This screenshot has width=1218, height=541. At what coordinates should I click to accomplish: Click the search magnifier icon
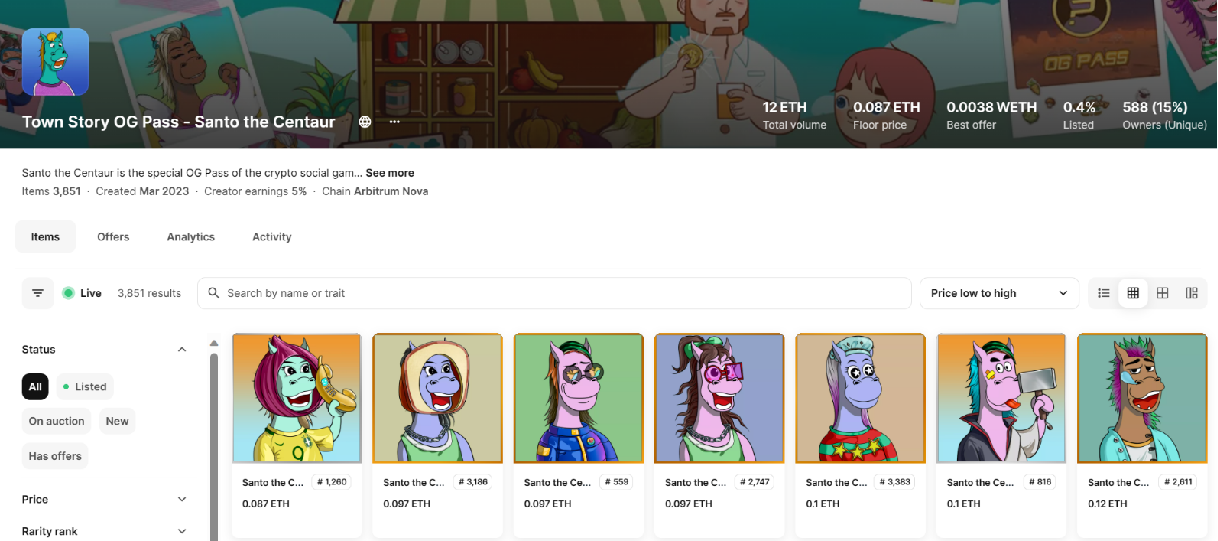(214, 293)
